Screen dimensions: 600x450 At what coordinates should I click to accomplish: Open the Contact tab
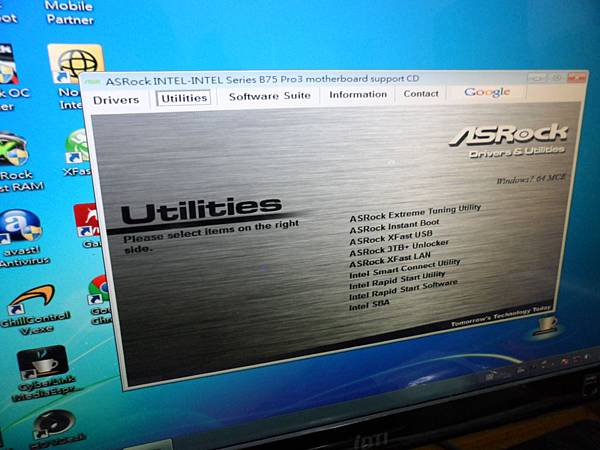[421, 93]
